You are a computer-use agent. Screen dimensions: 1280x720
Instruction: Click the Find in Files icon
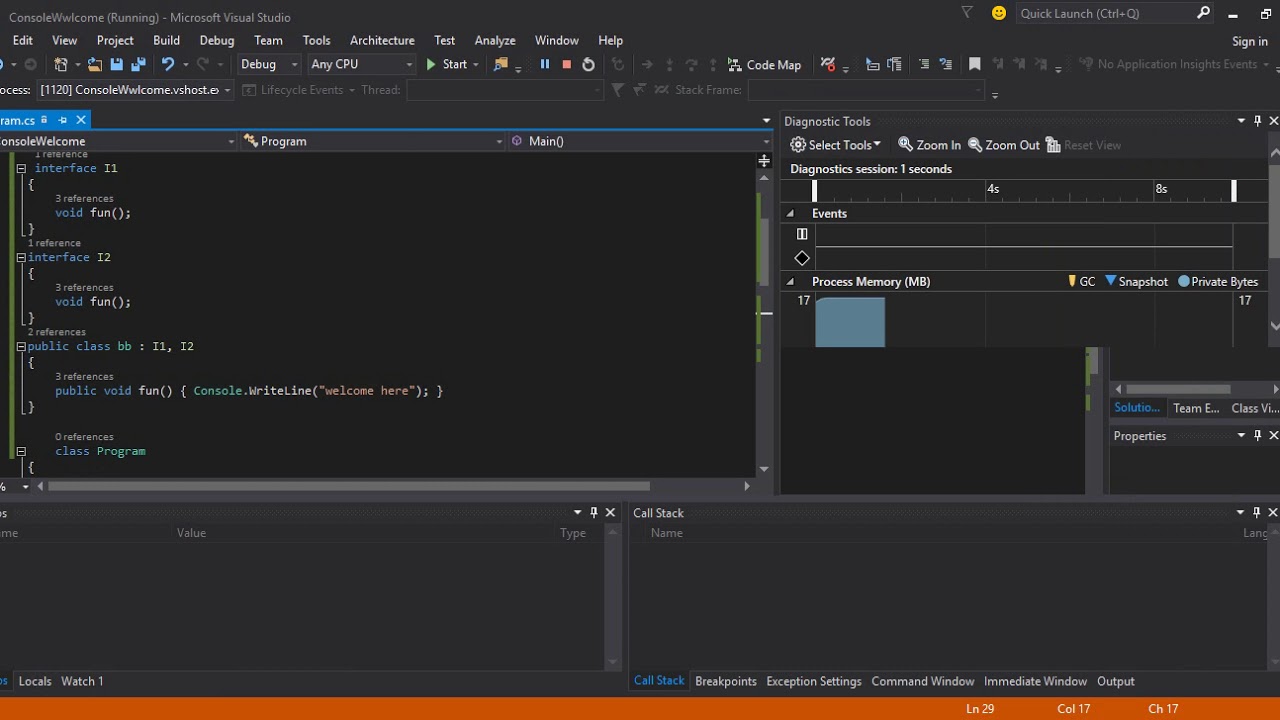pos(501,64)
